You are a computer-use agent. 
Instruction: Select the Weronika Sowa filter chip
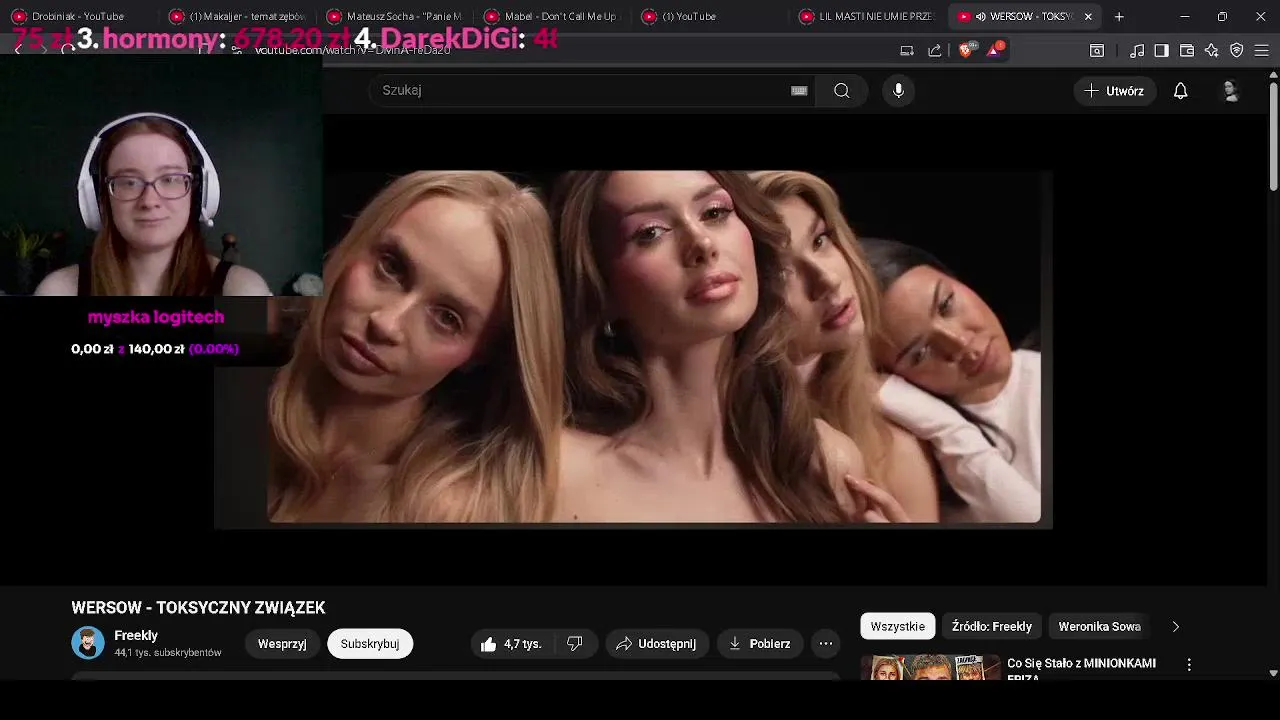(1099, 626)
